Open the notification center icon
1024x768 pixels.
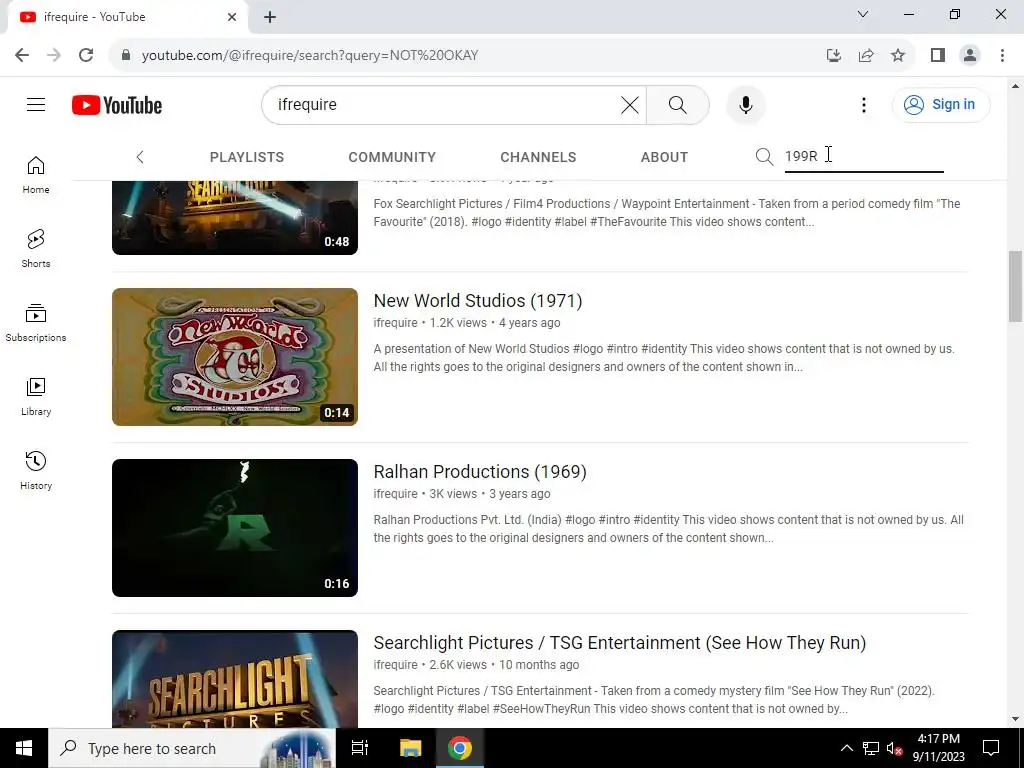click(991, 748)
